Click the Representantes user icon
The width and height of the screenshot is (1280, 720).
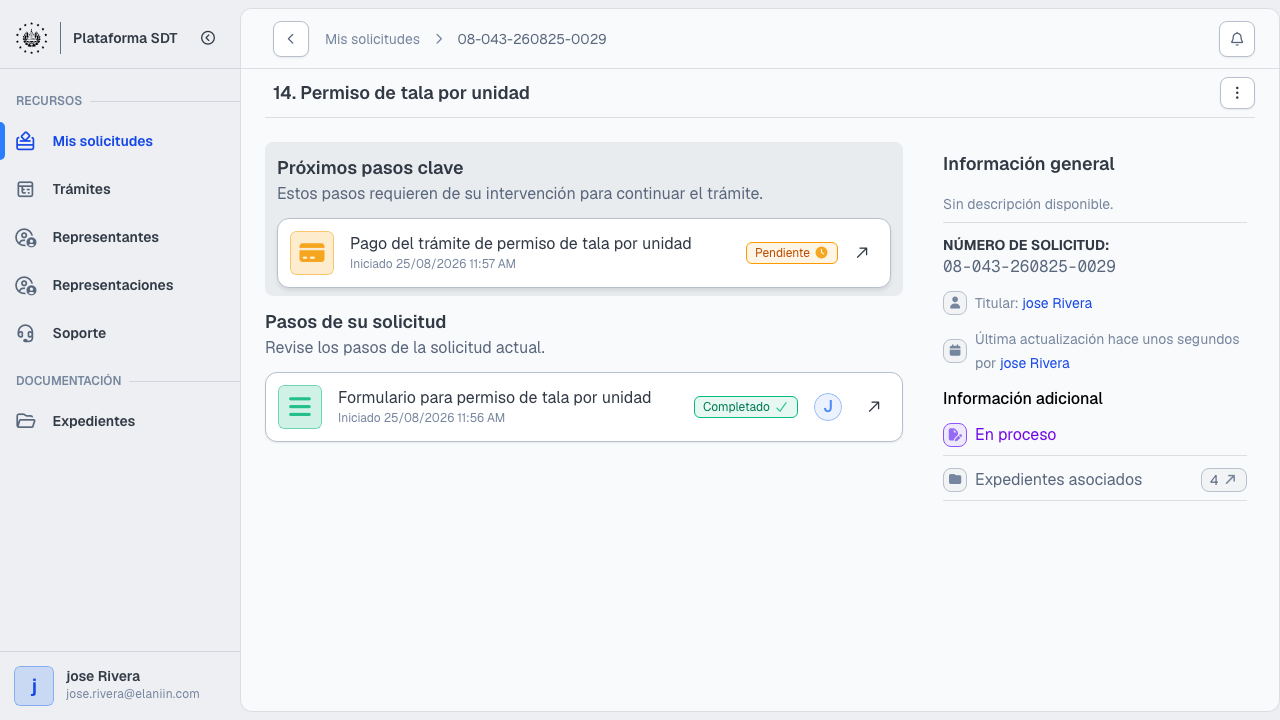(x=26, y=237)
